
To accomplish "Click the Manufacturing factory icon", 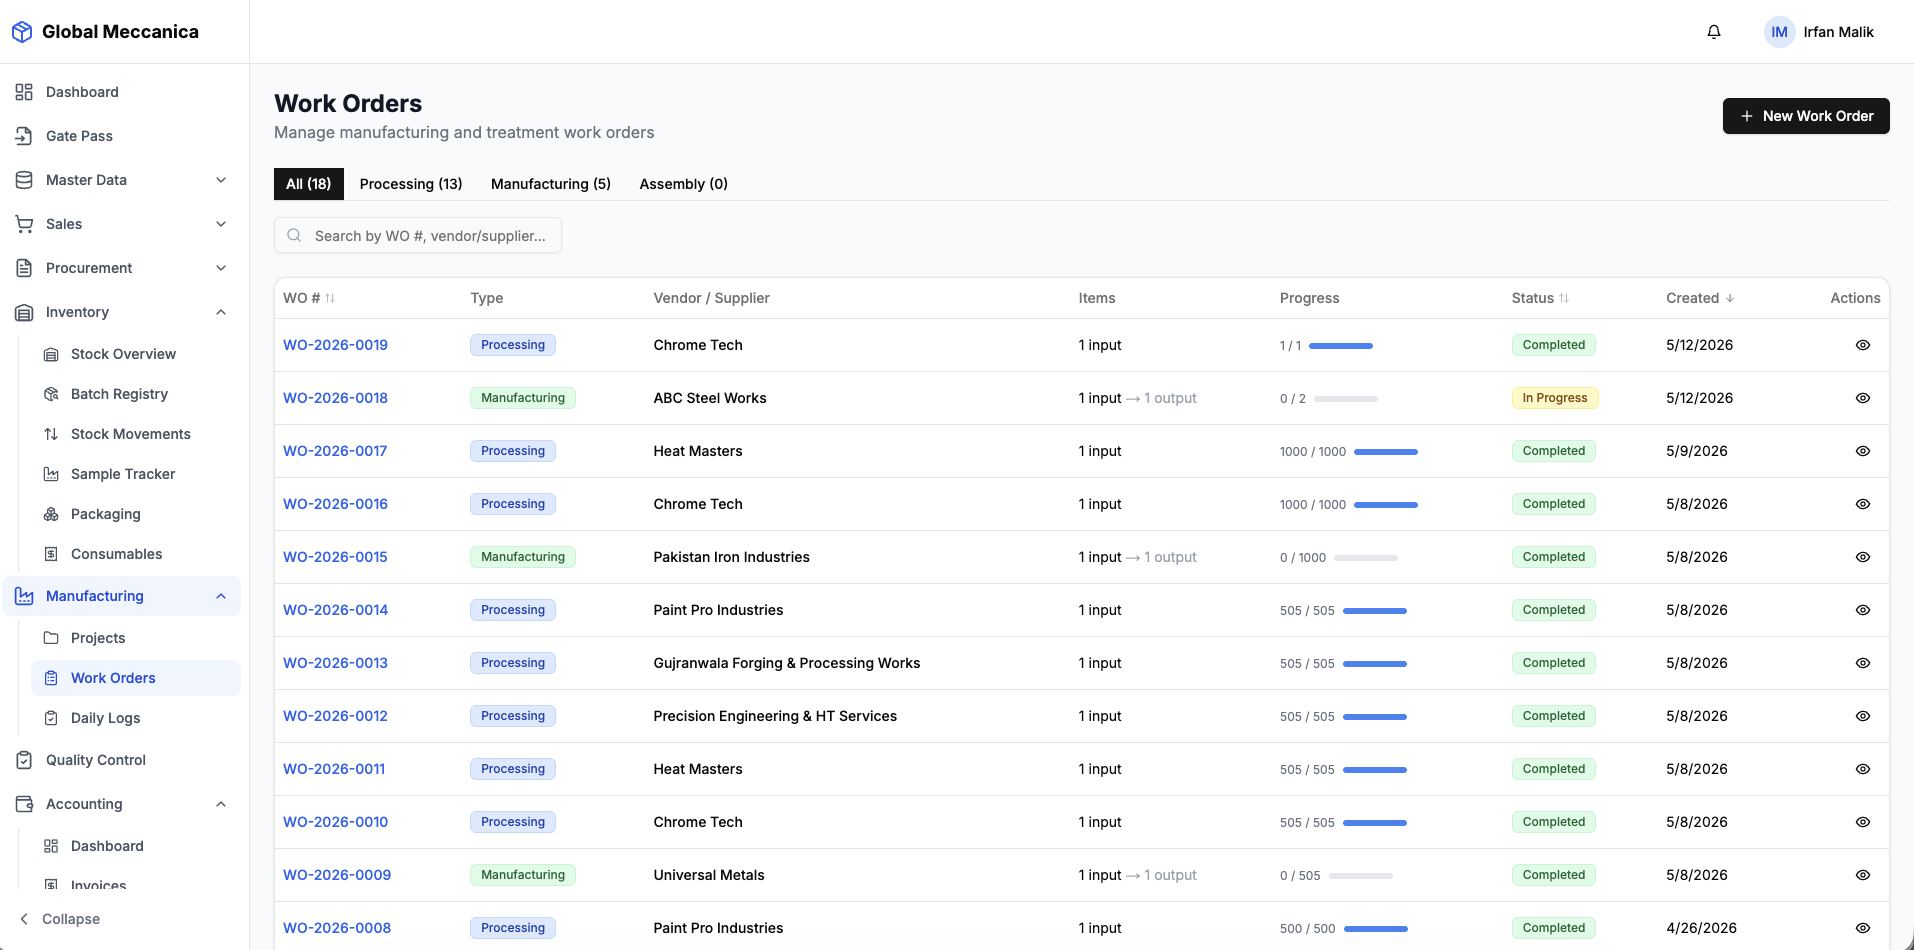I will pyautogui.click(x=24, y=596).
